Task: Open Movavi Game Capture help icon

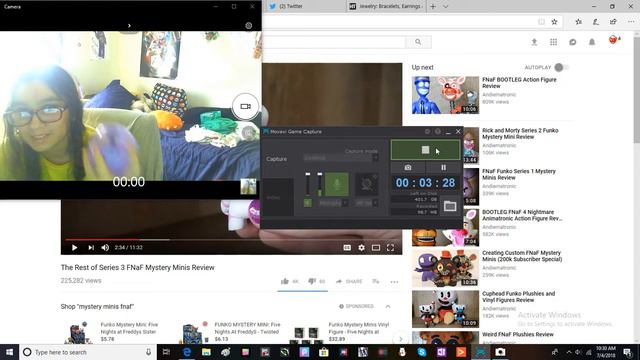Action: click(438, 131)
